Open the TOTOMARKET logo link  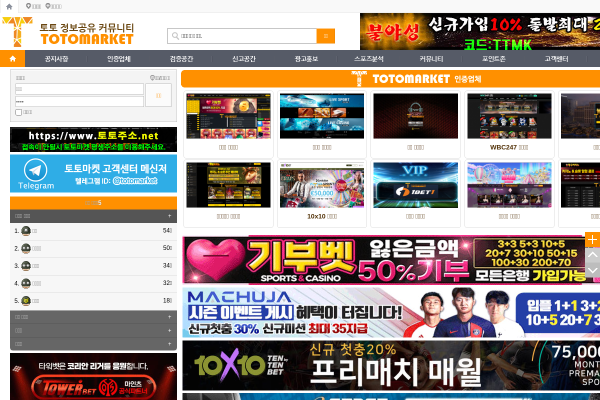point(68,33)
